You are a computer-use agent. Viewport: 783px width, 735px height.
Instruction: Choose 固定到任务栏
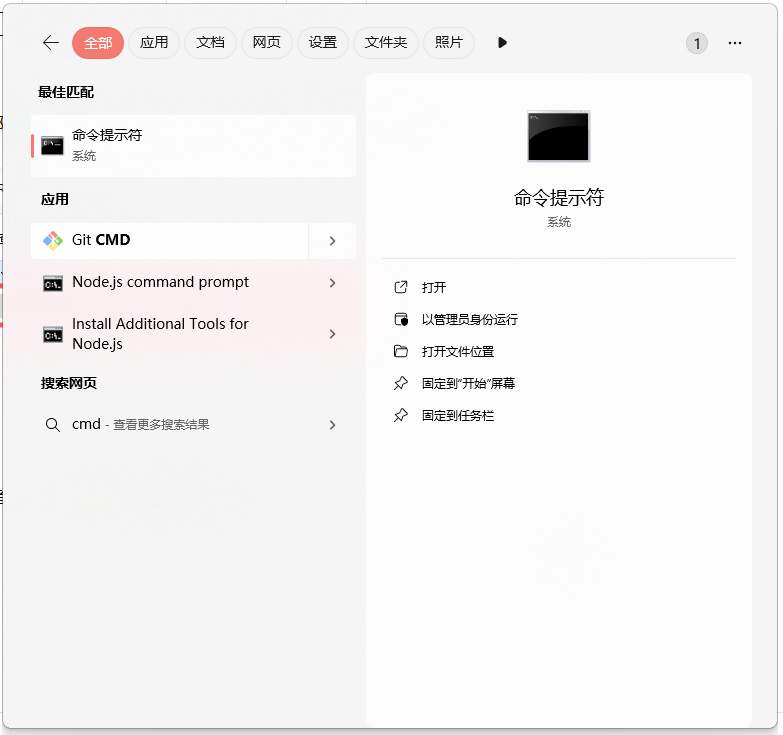(x=457, y=415)
